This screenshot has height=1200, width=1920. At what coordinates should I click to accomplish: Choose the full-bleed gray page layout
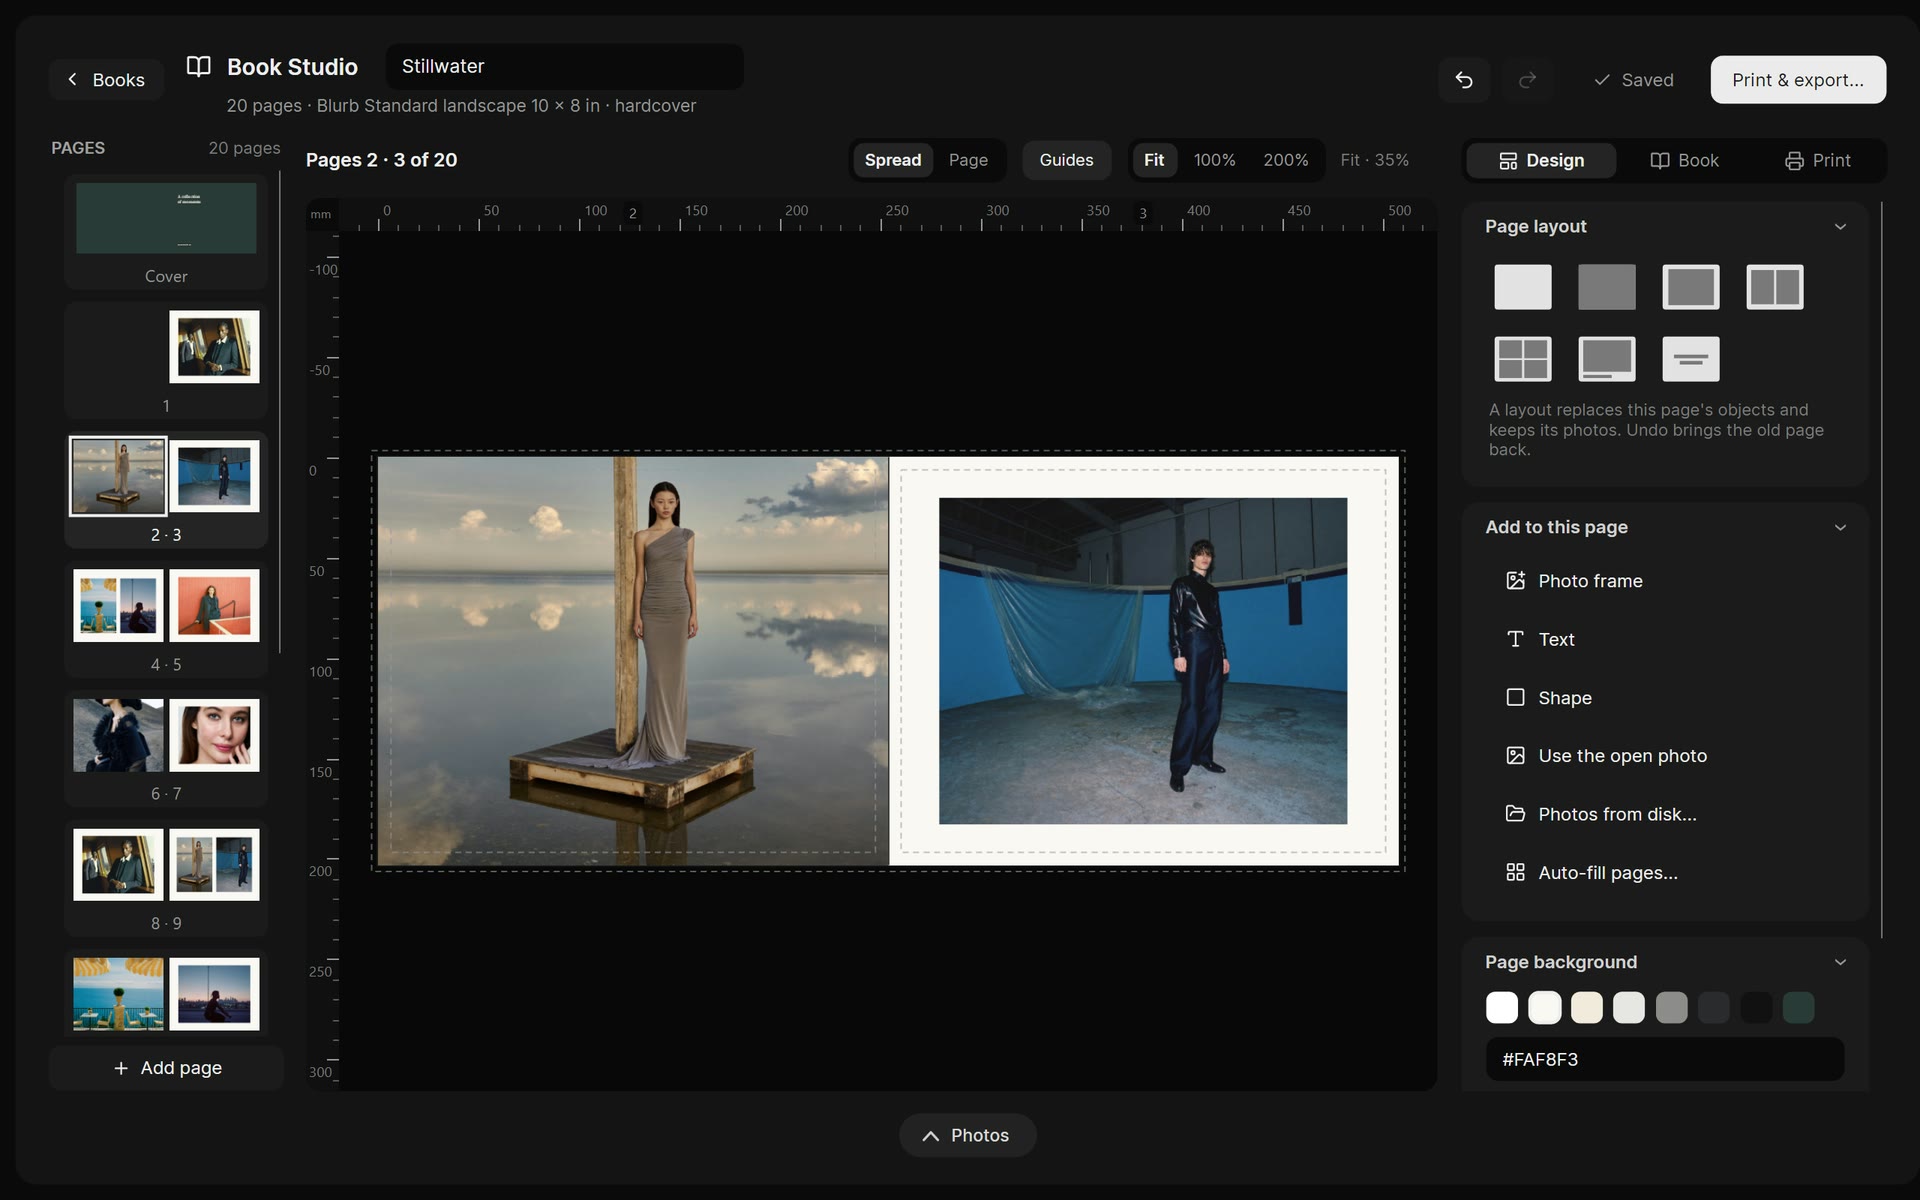[x=1606, y=287]
